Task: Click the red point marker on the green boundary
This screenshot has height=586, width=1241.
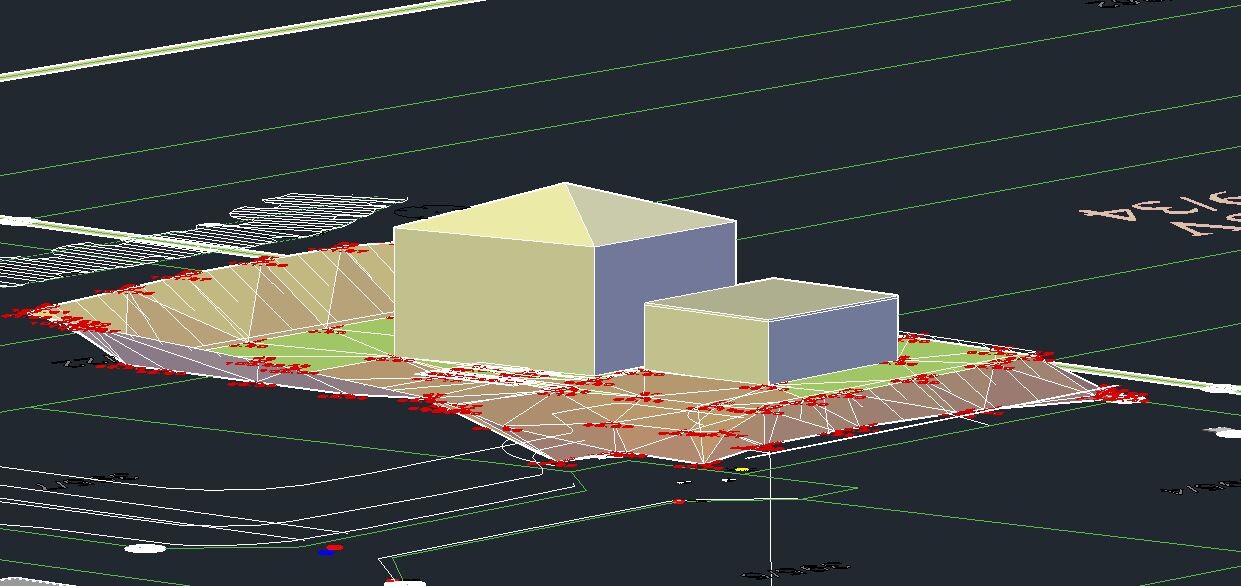Action: 680,501
